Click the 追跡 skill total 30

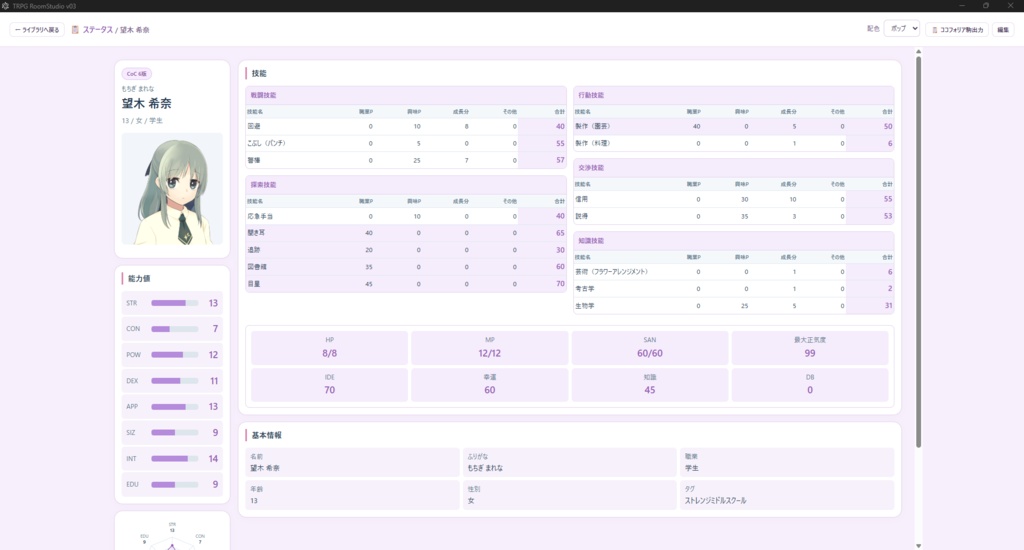[x=560, y=250]
